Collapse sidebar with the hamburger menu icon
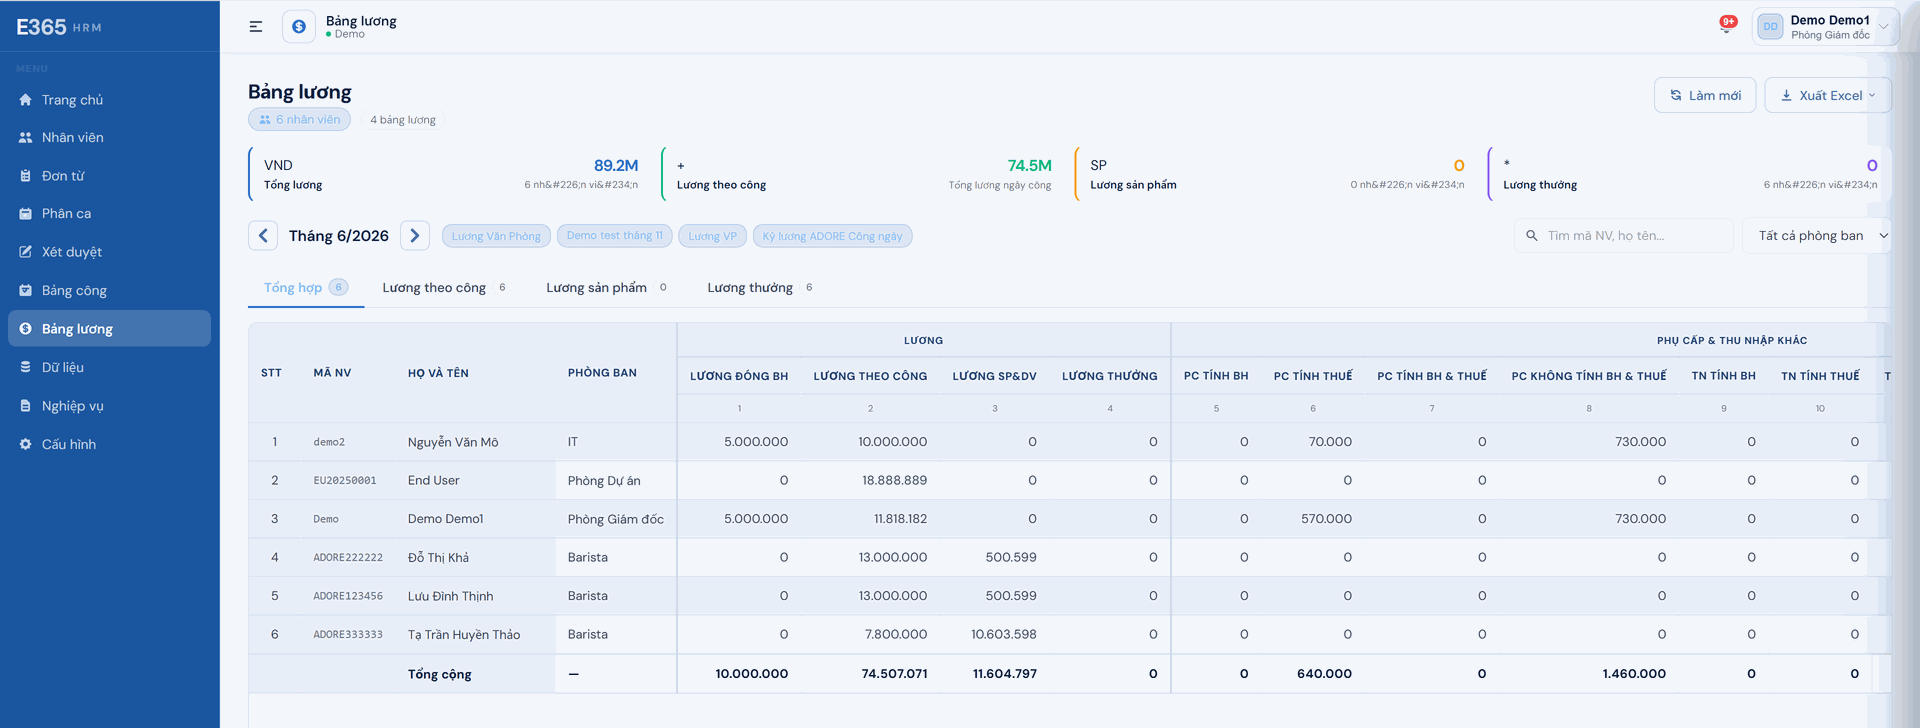This screenshot has width=1920, height=728. pyautogui.click(x=256, y=27)
